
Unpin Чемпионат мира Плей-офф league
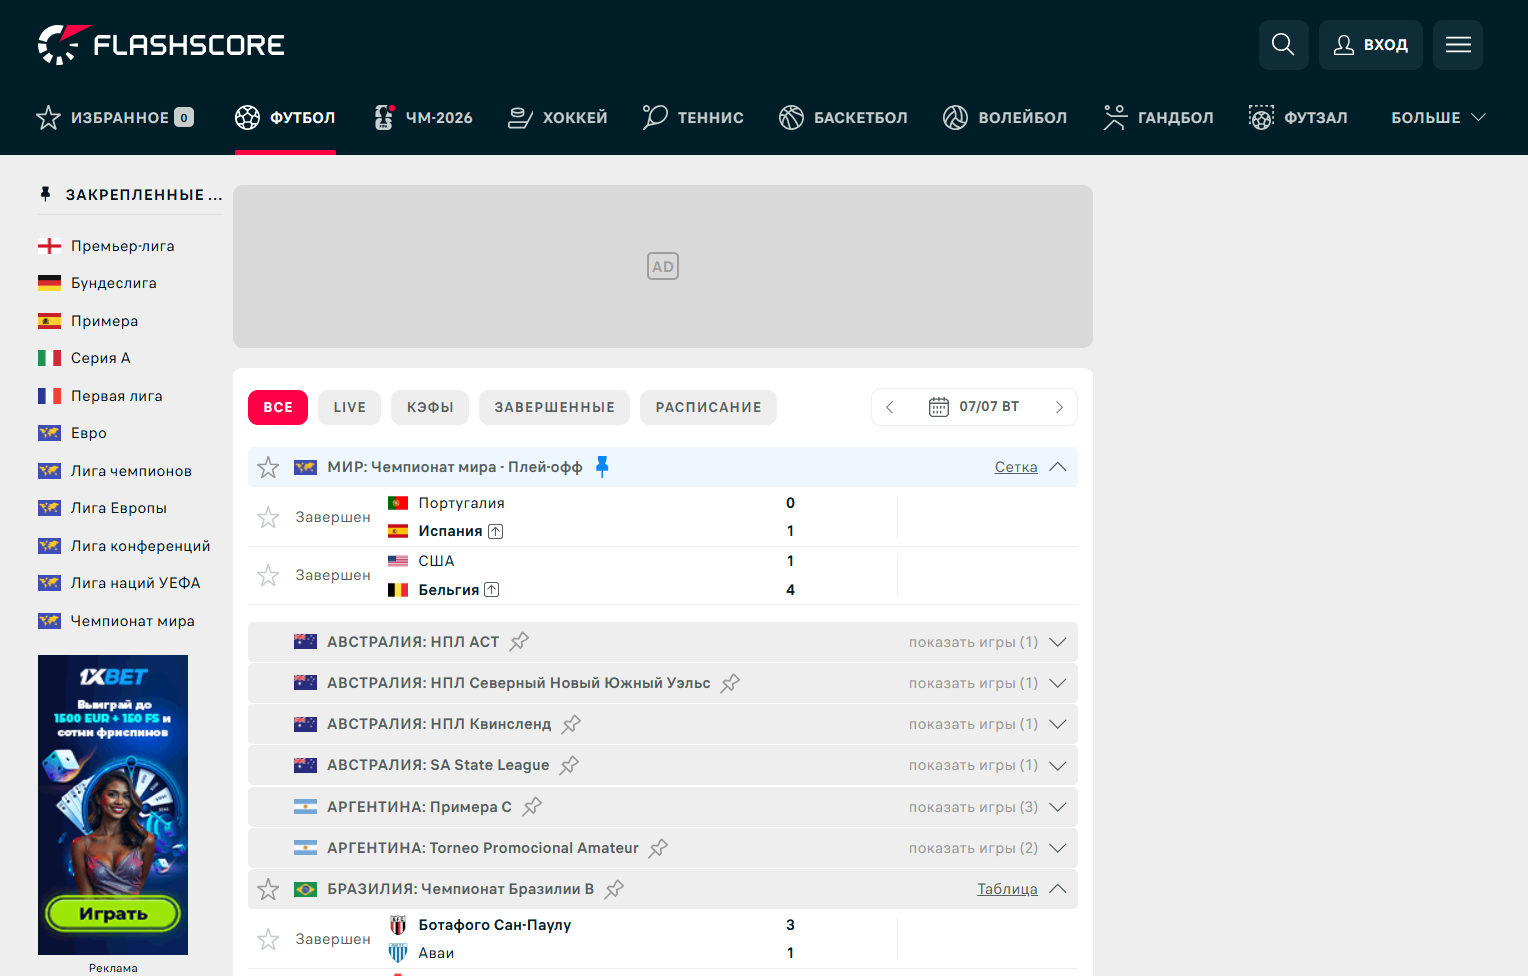point(602,466)
